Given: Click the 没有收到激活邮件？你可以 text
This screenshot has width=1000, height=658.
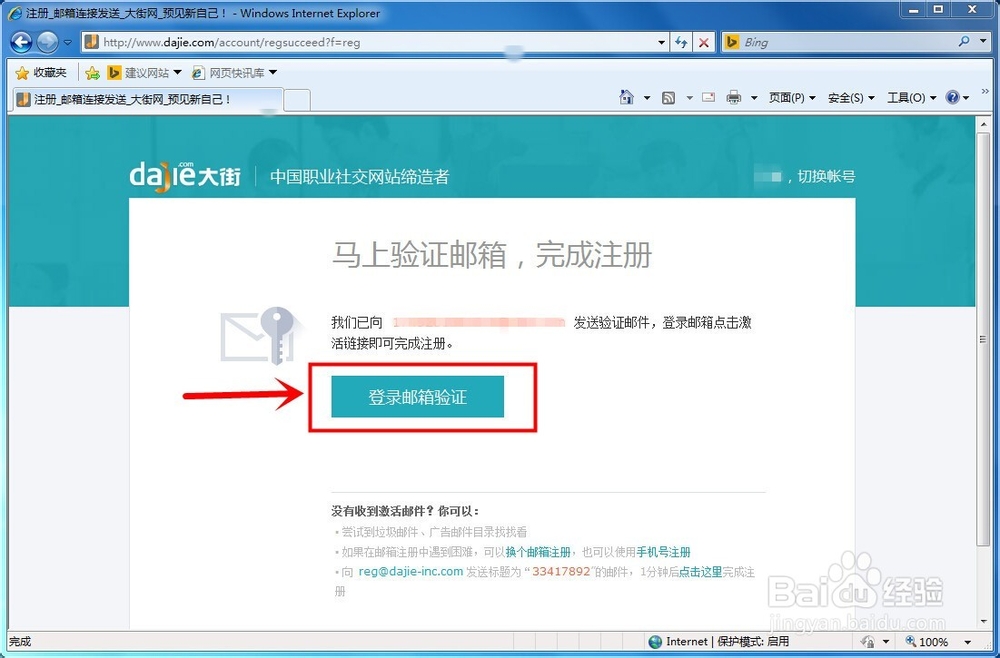Looking at the screenshot, I should tap(405, 511).
